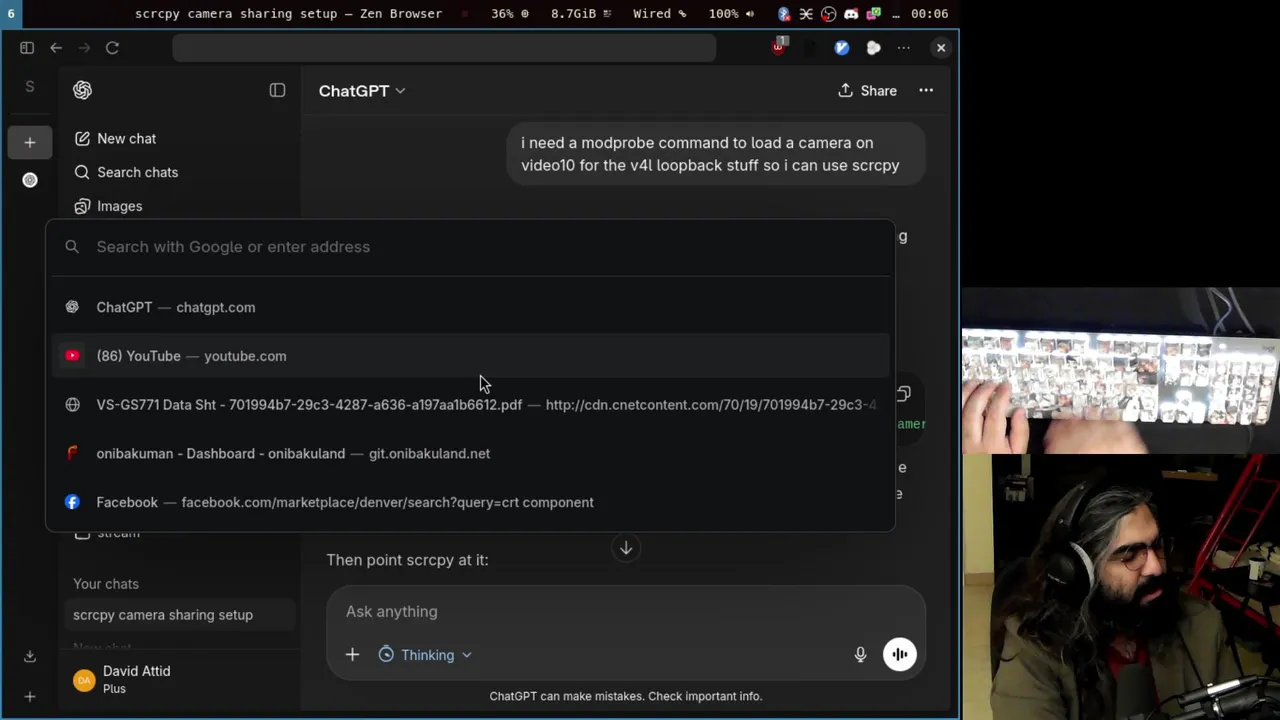Reload the page with the refresh icon
Image resolution: width=1280 pixels, height=720 pixels.
[x=112, y=48]
